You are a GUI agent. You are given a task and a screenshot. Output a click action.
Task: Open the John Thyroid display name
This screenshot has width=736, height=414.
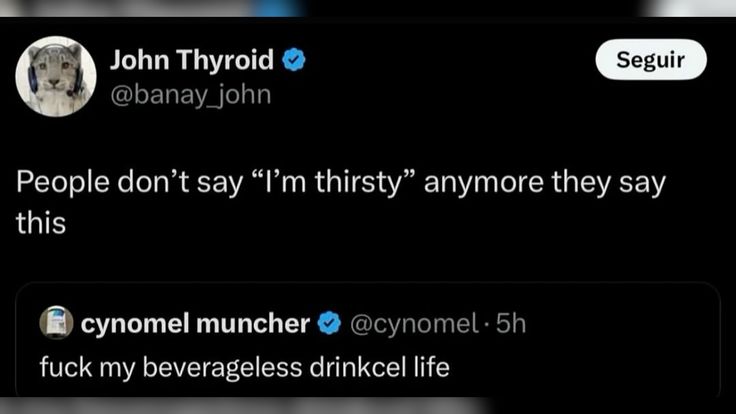click(x=190, y=61)
